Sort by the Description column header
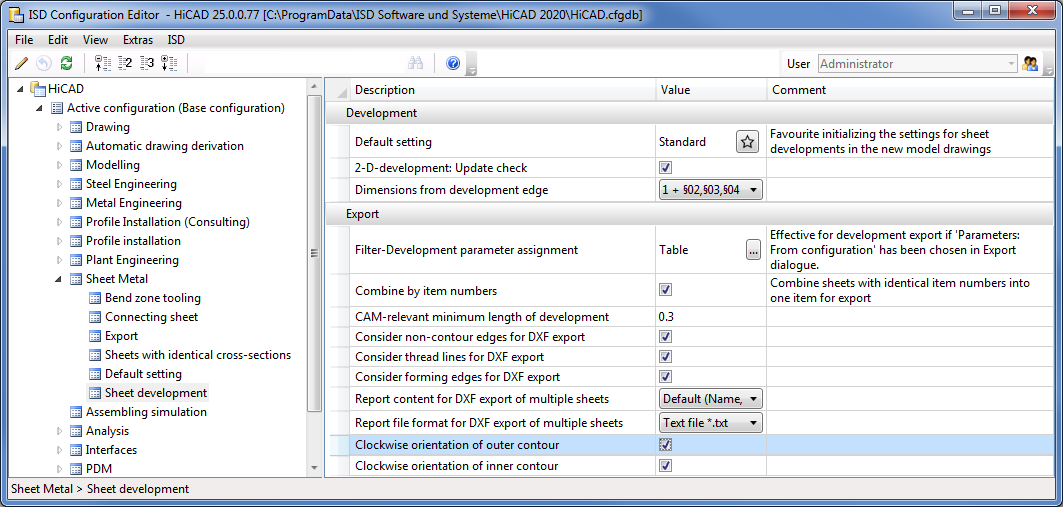 coord(502,90)
